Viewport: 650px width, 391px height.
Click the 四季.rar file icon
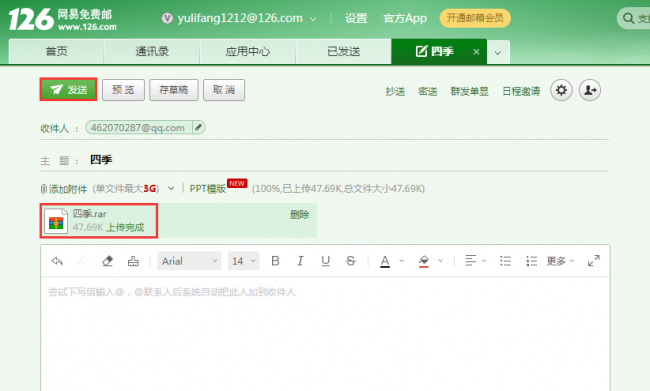pos(56,221)
